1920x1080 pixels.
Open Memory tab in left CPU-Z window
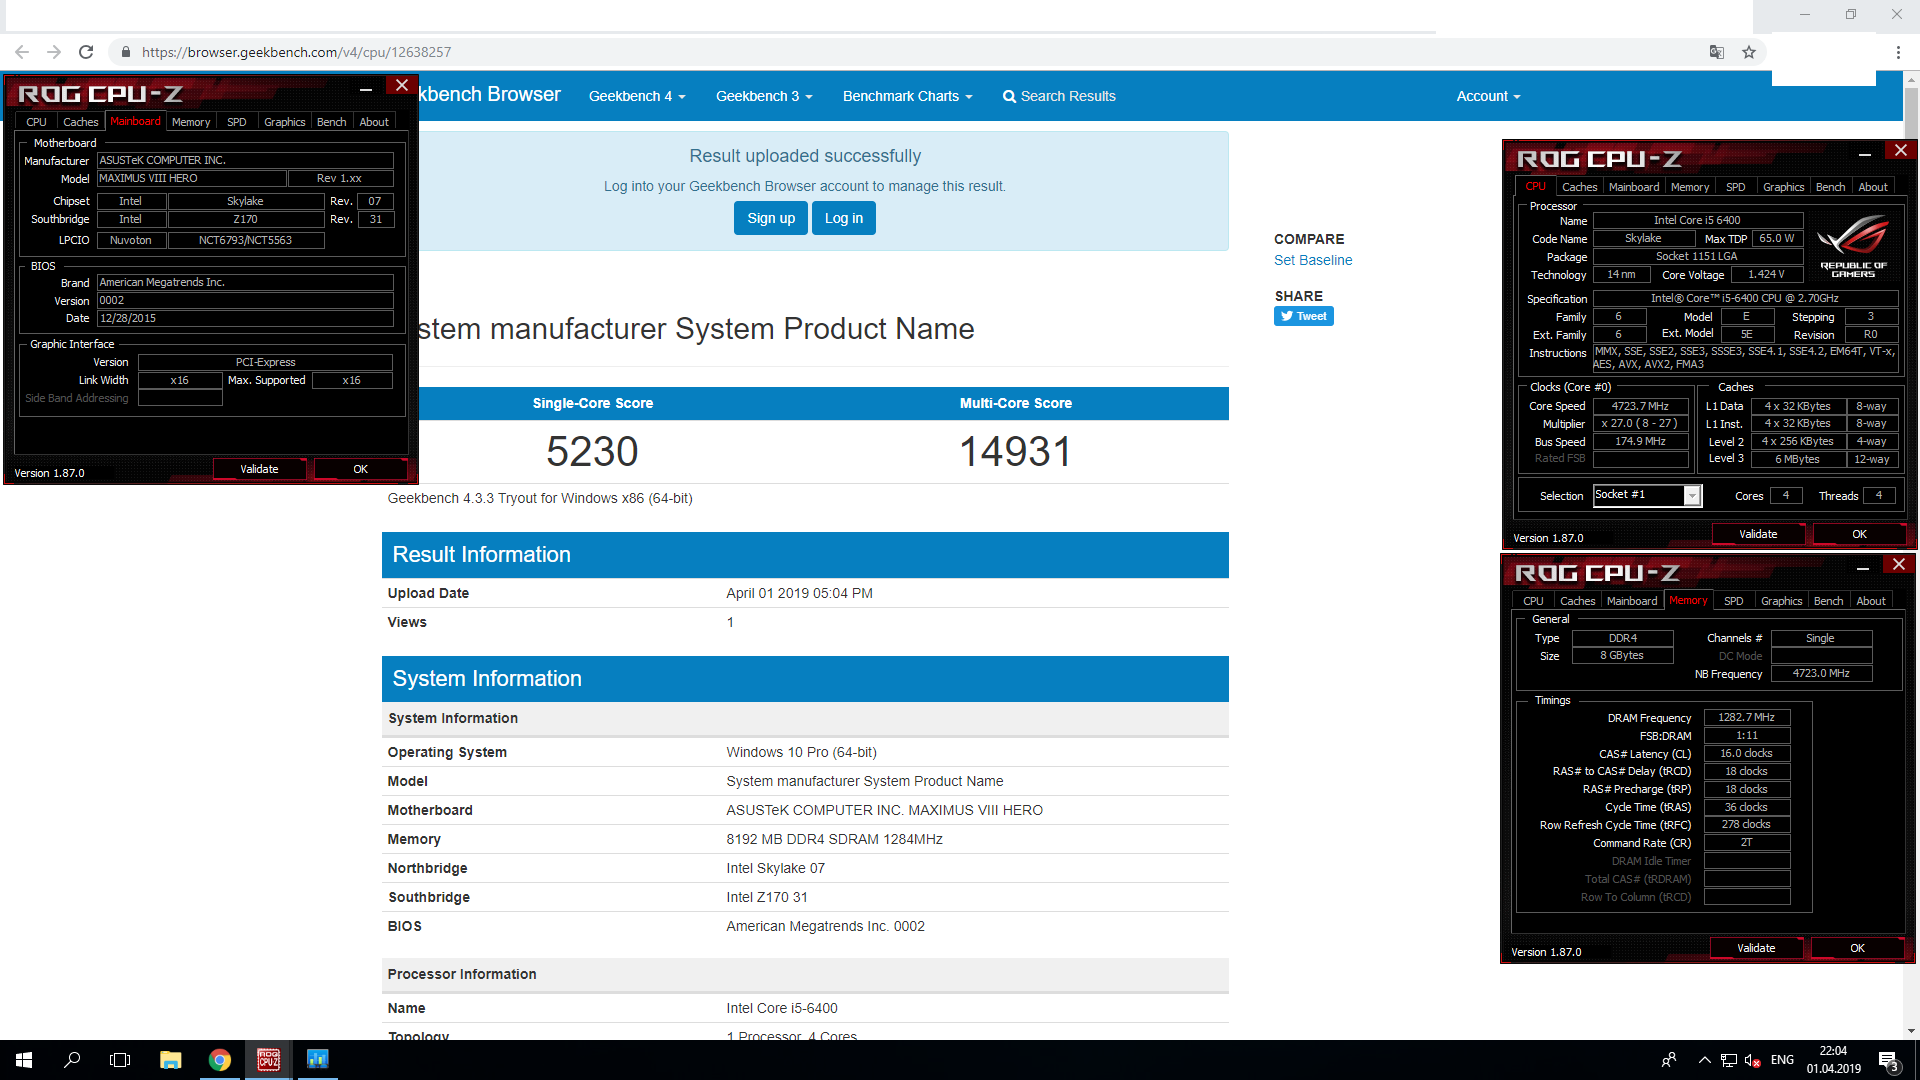point(191,122)
